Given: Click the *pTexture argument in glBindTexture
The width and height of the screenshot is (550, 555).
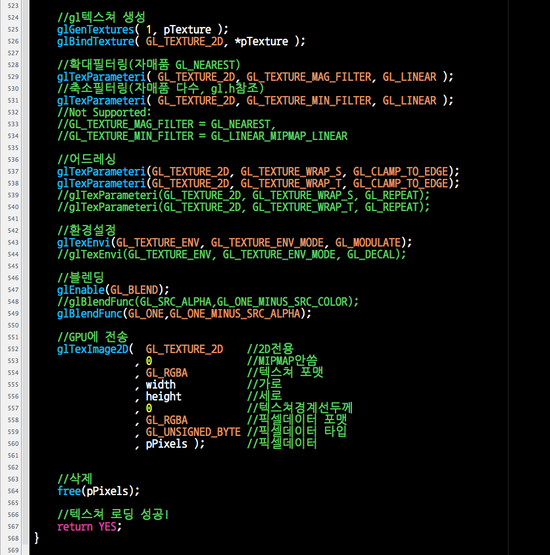Looking at the screenshot, I should [261, 41].
